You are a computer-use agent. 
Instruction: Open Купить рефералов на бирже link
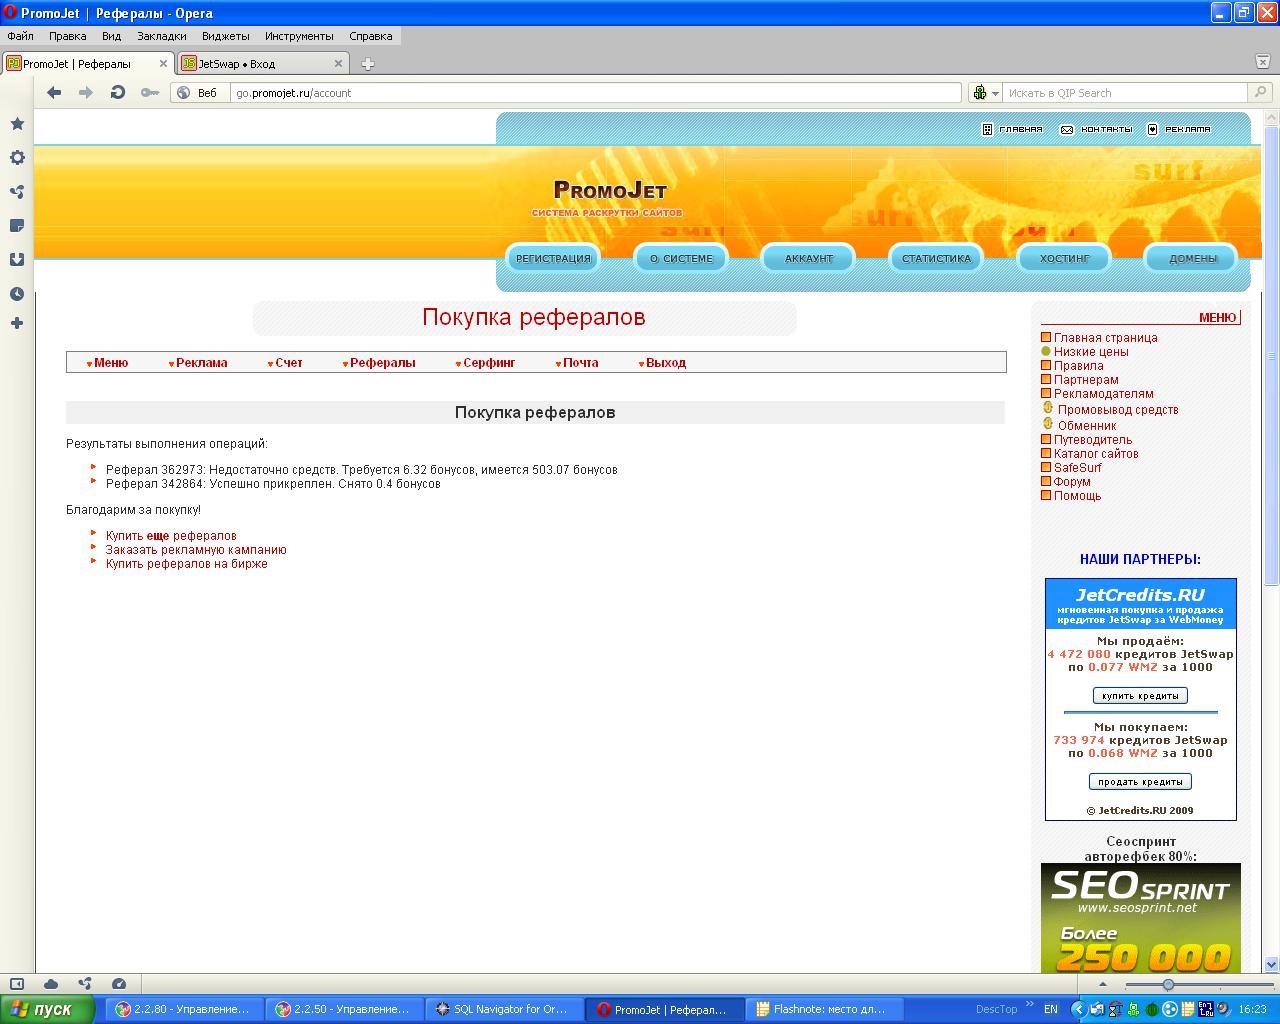coord(187,564)
